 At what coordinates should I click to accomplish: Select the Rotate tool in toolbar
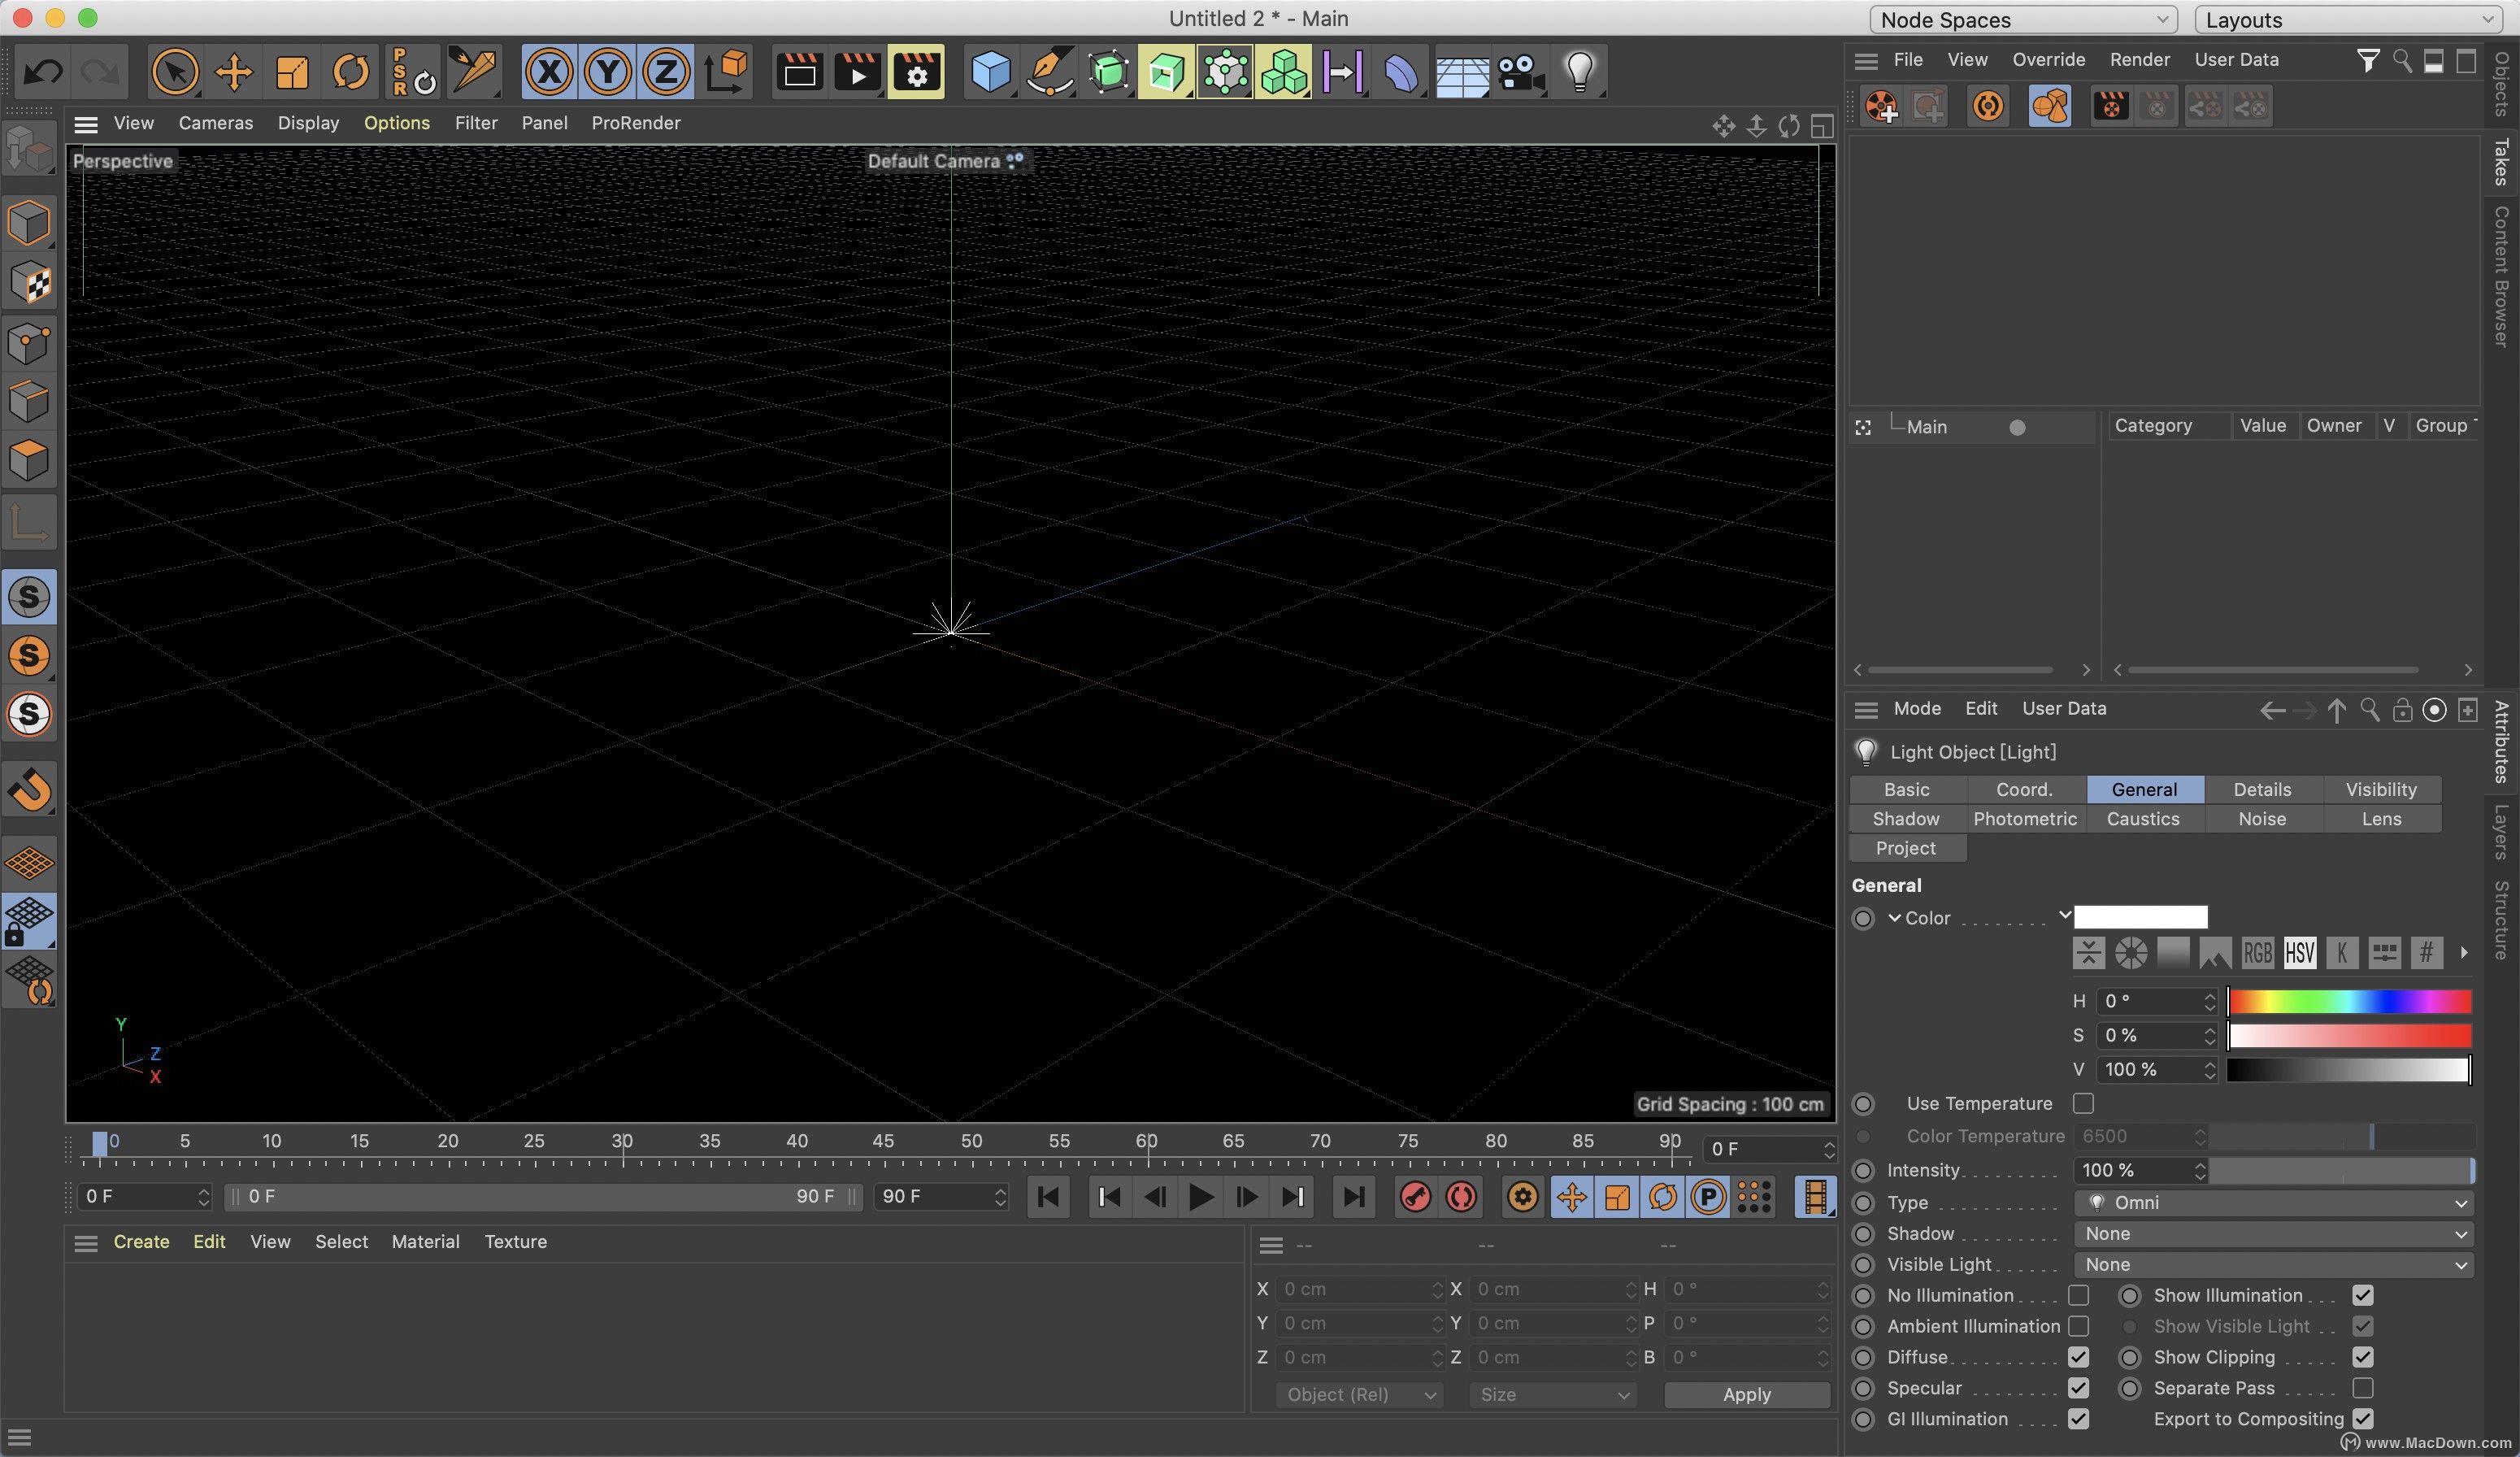click(x=349, y=69)
